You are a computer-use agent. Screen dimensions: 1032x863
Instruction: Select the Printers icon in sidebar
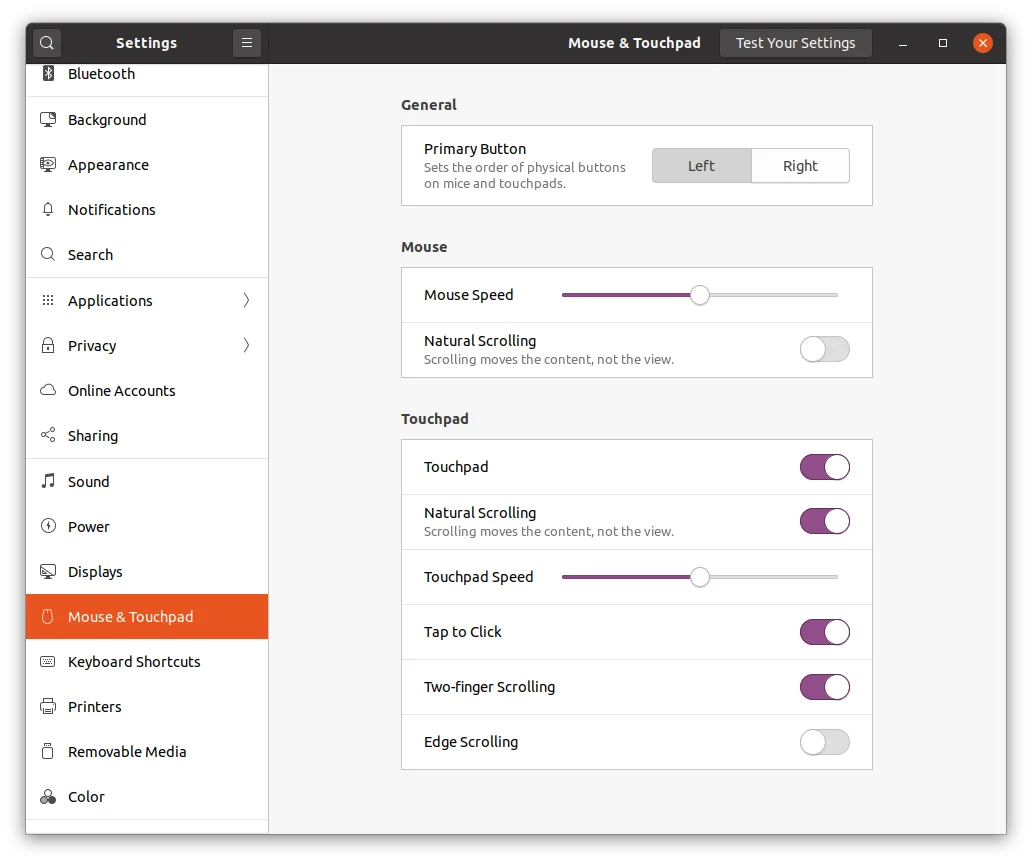pos(48,706)
